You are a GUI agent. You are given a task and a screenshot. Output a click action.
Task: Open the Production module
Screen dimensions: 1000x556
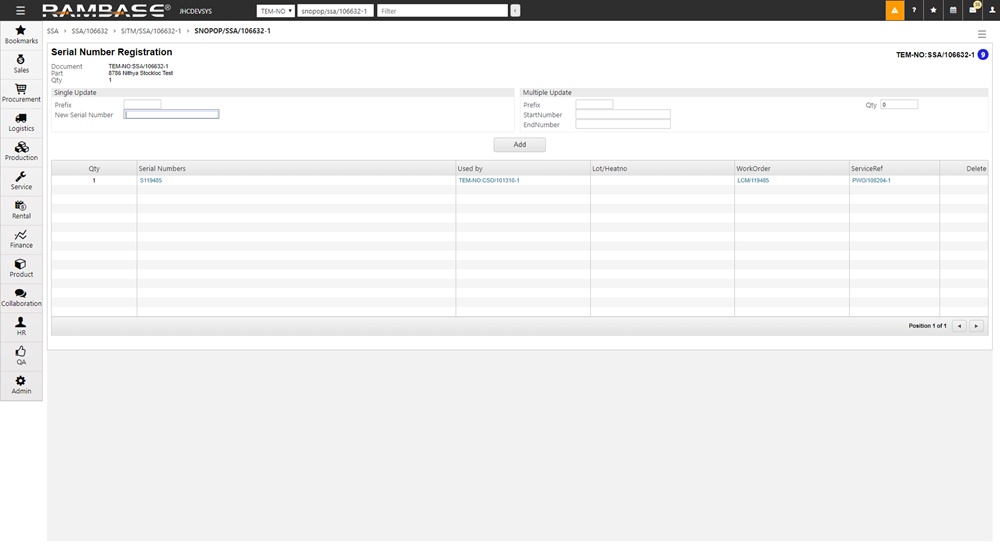point(21,151)
